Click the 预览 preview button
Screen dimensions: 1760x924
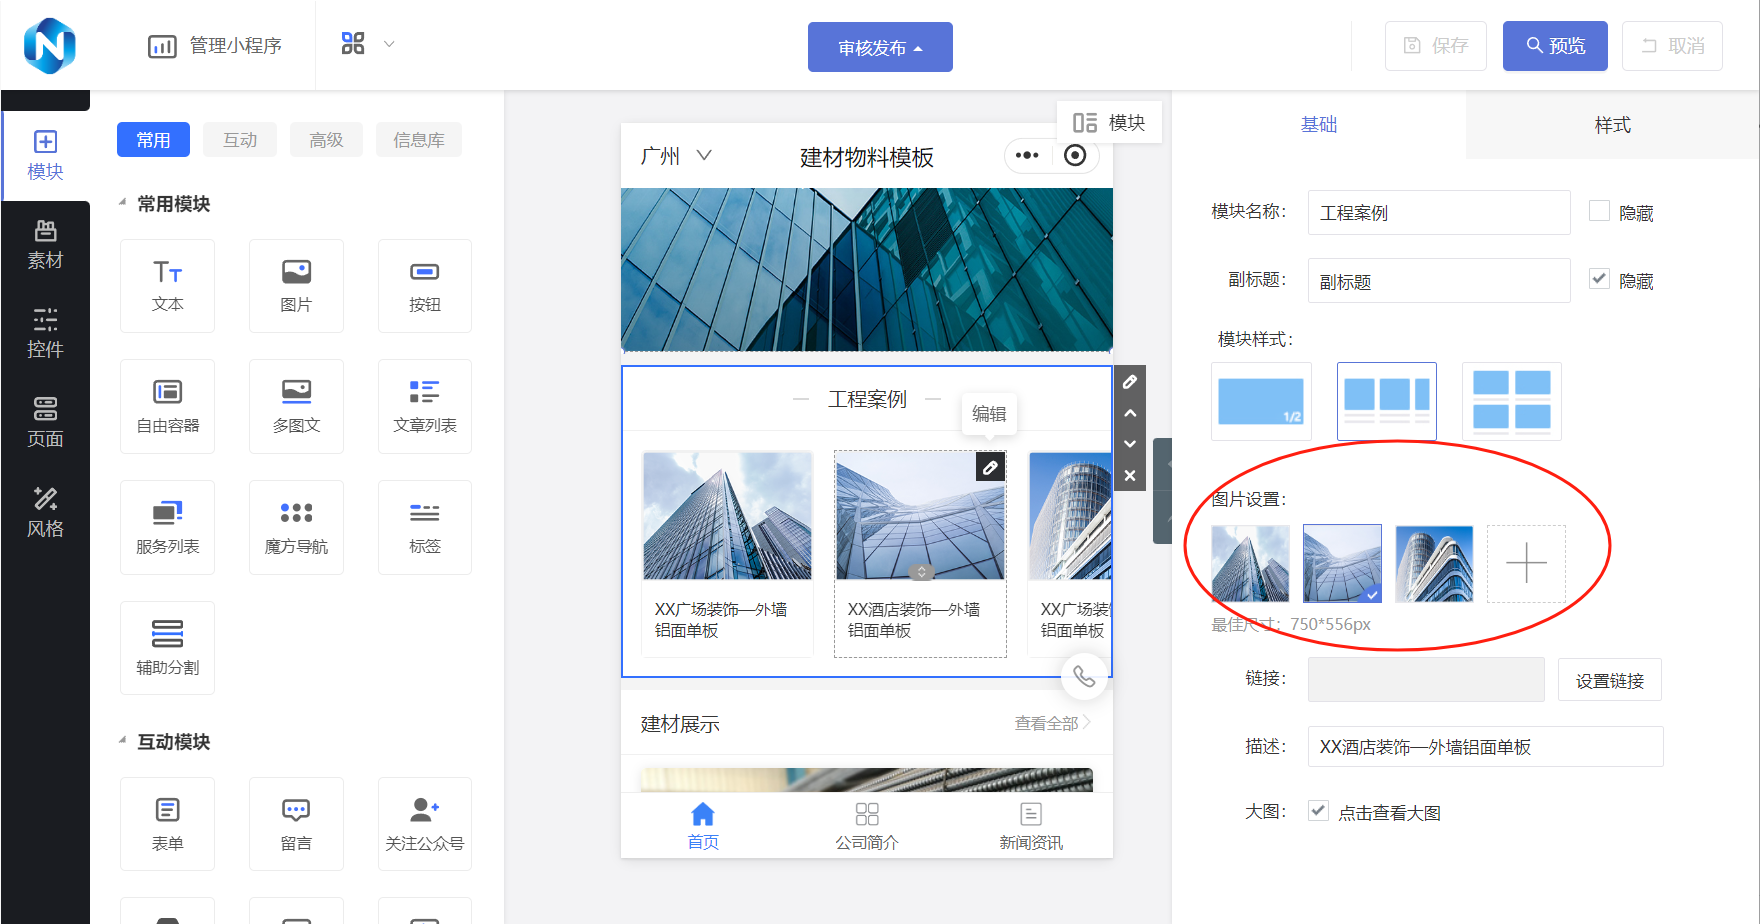coord(1555,46)
